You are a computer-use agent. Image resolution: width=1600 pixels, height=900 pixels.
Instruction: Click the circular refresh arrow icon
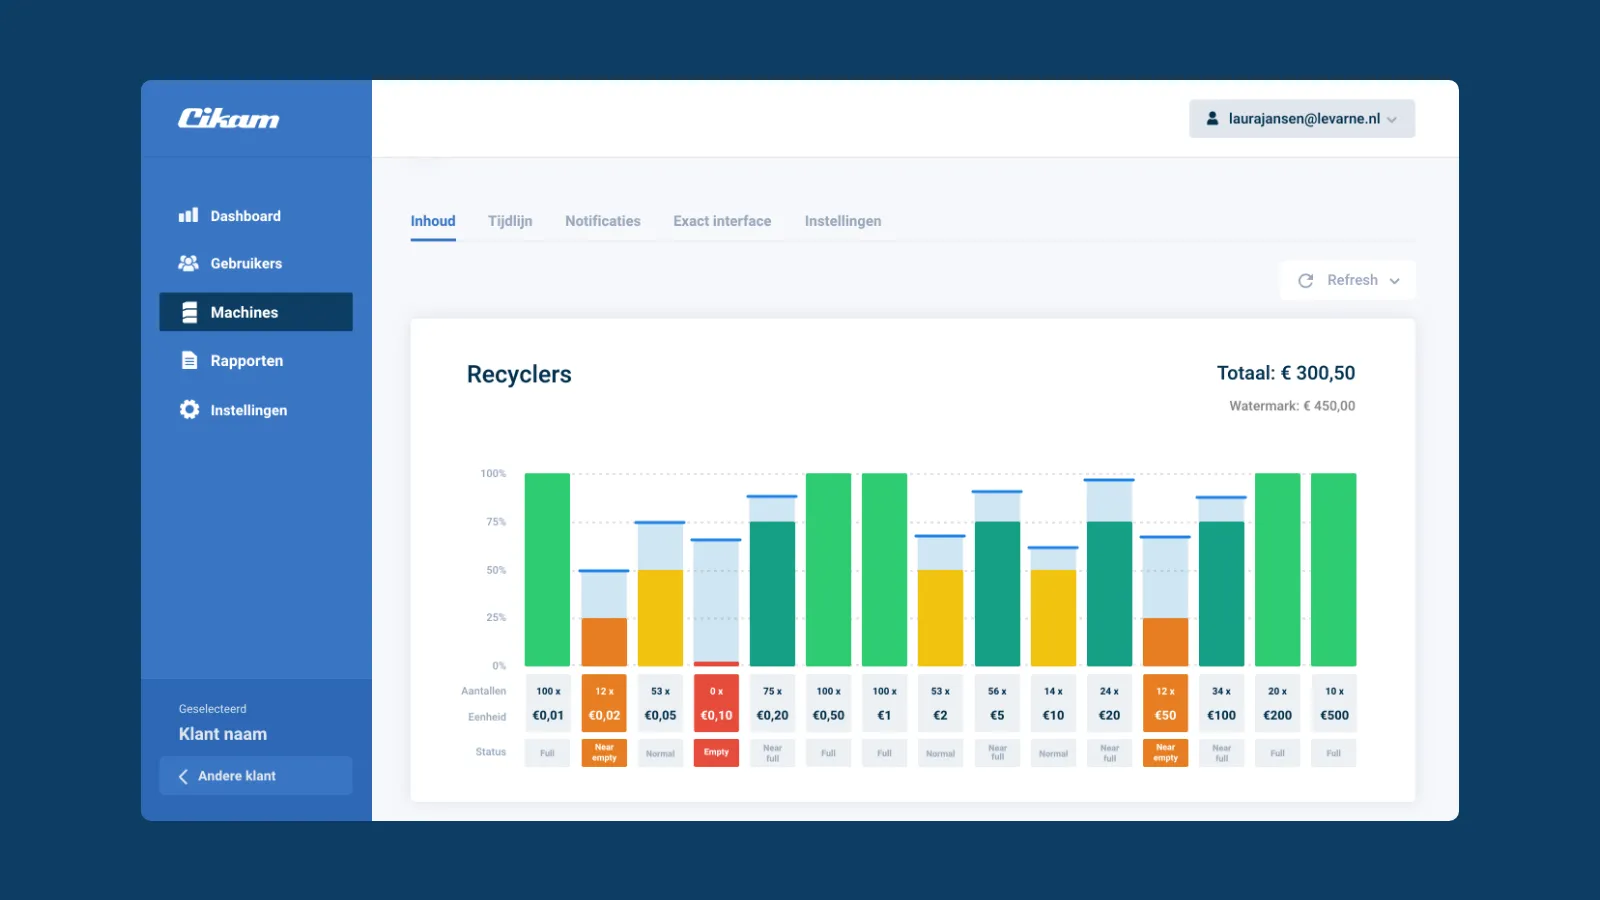(1305, 281)
